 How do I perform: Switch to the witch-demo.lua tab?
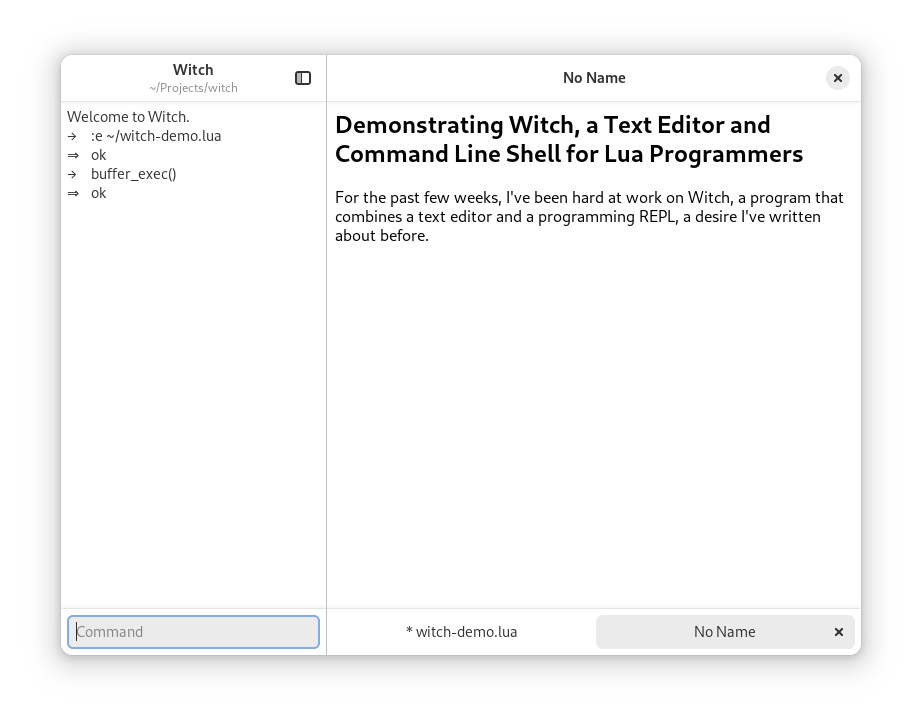pos(462,632)
